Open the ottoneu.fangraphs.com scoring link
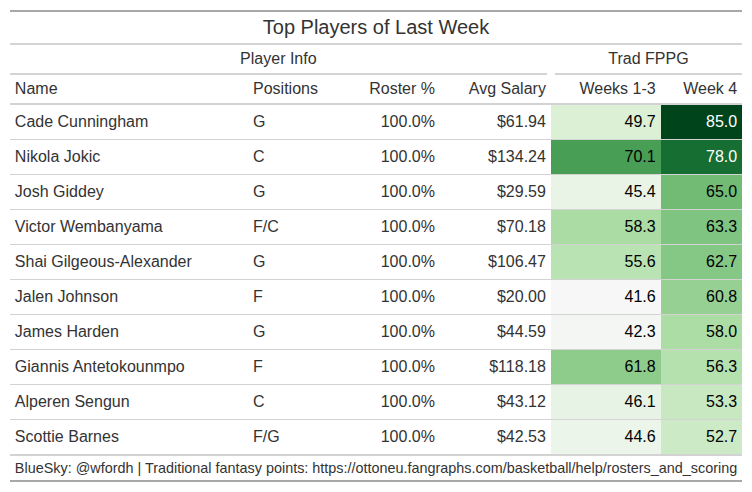Screen dimensions: 752x492 [525, 468]
